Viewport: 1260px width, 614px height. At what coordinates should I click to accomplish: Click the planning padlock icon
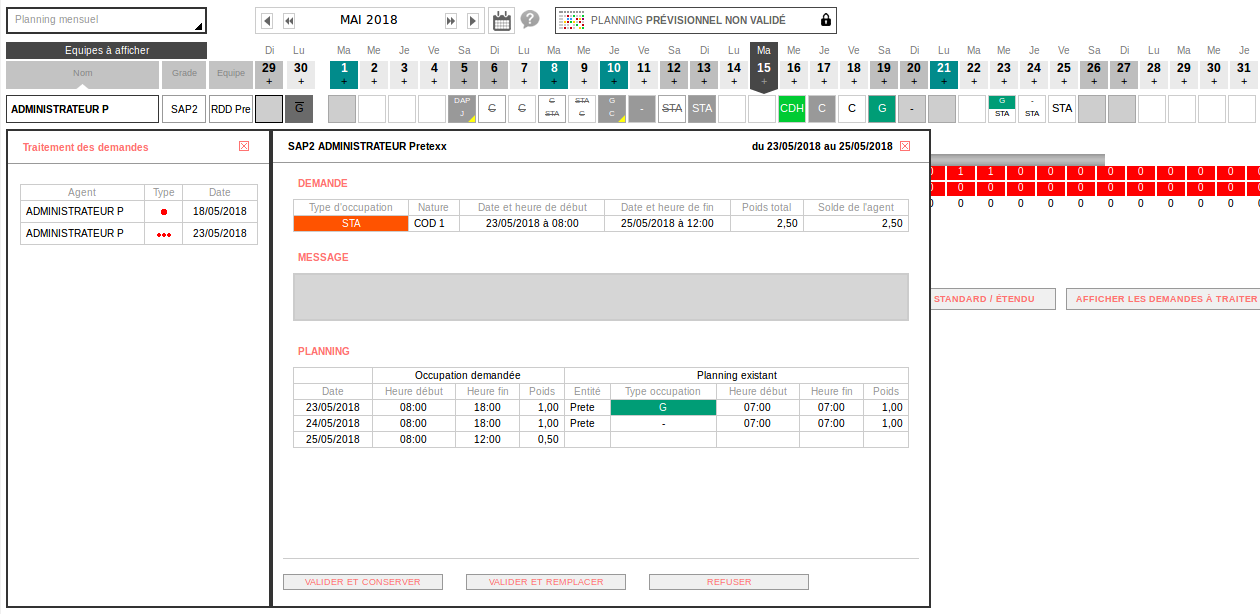click(825, 20)
